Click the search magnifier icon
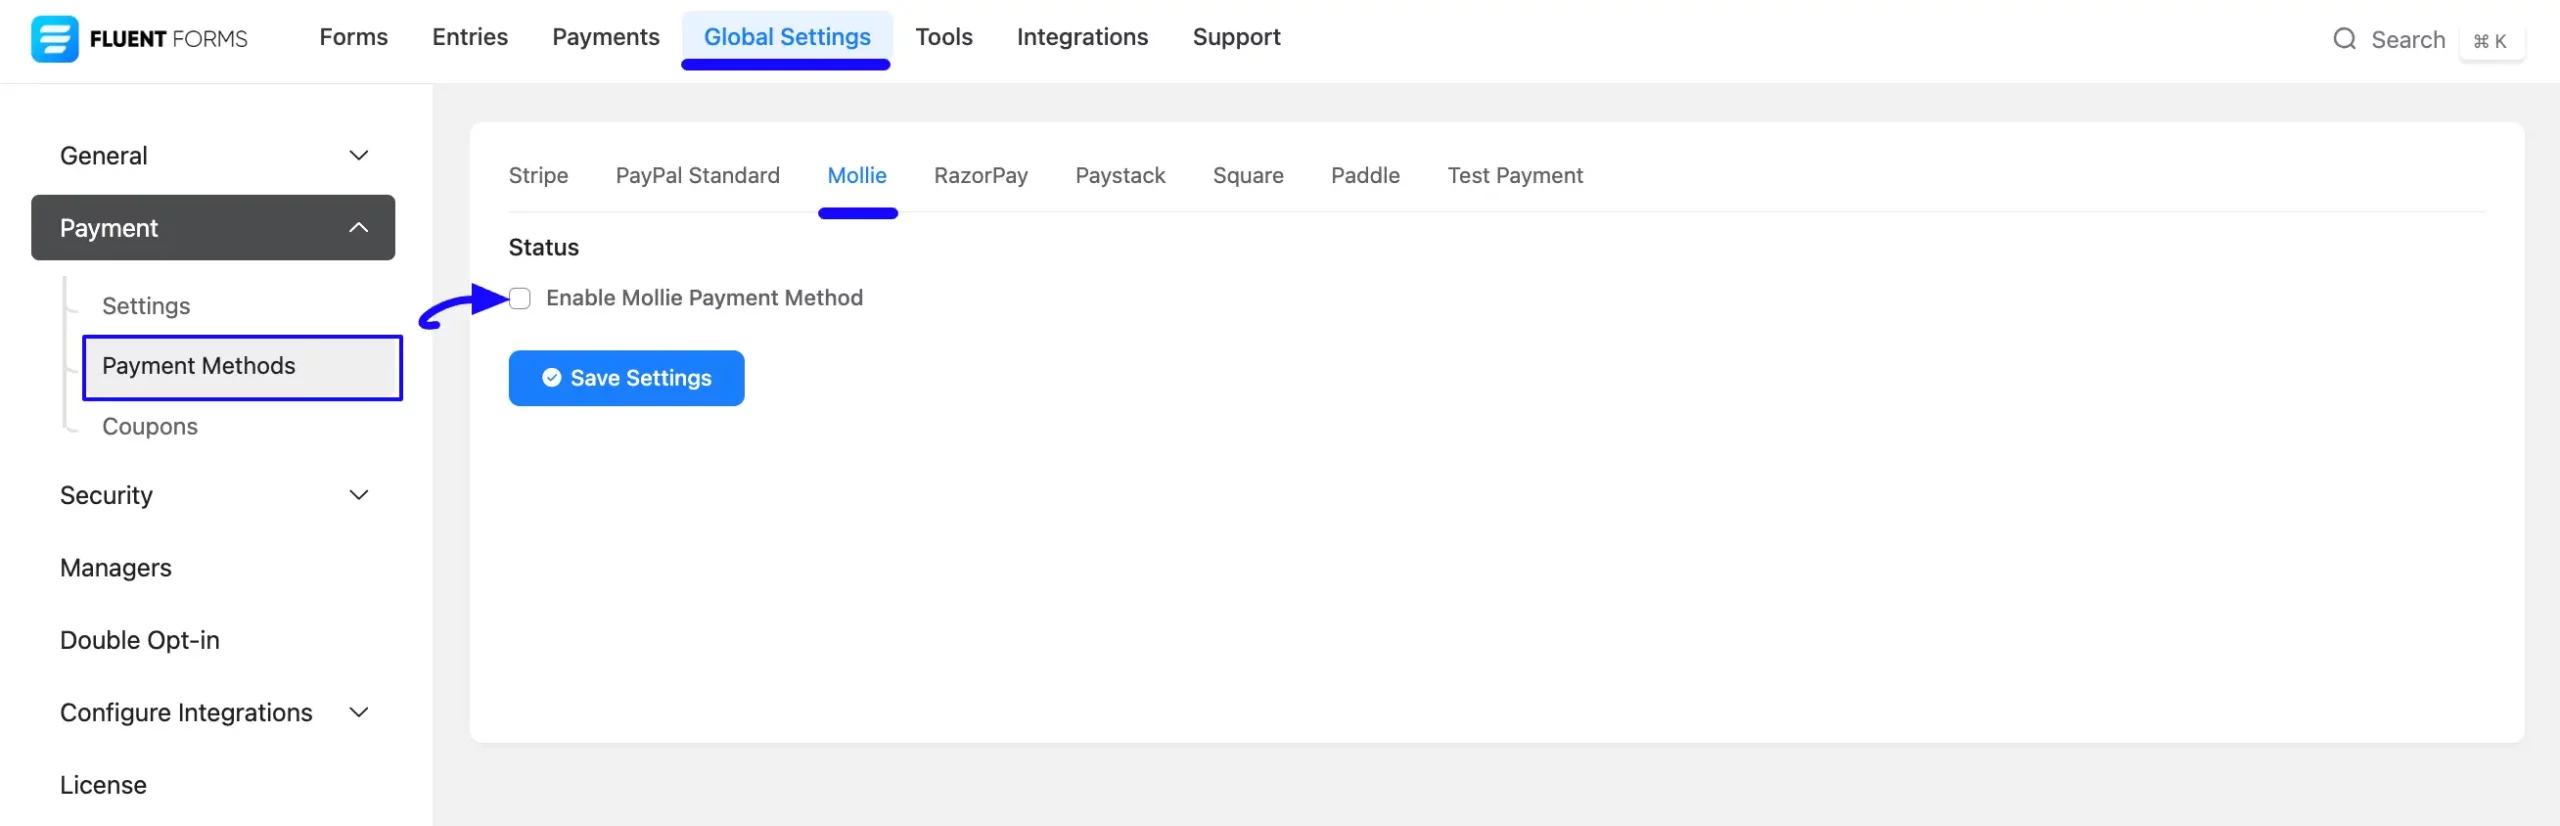 (2344, 39)
